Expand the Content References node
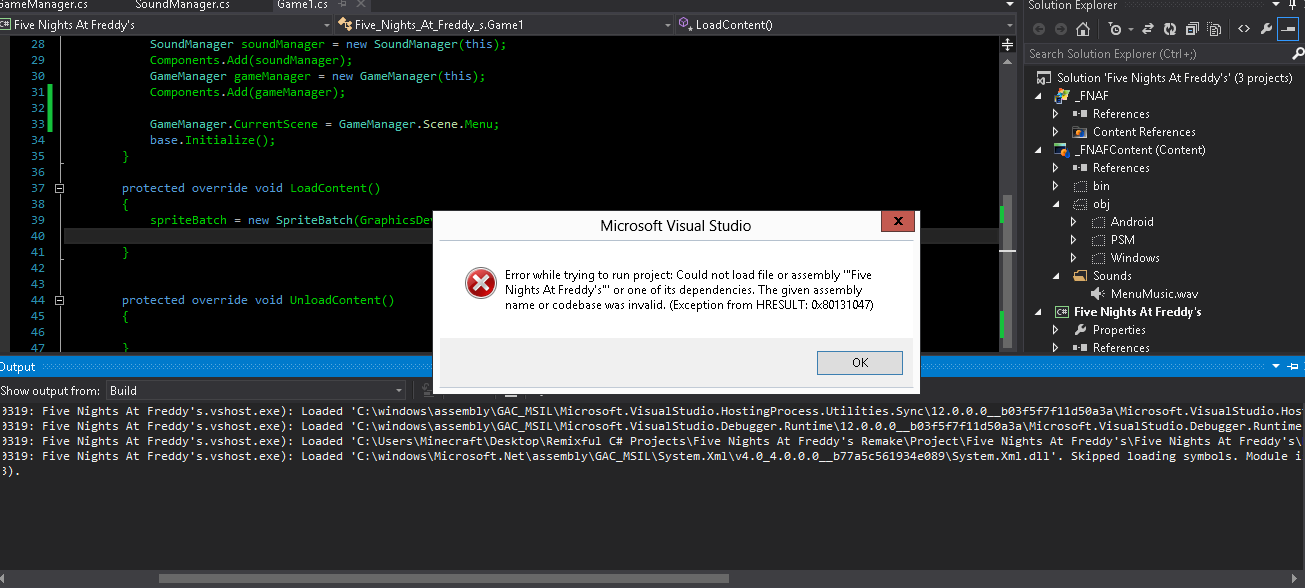 [1056, 132]
